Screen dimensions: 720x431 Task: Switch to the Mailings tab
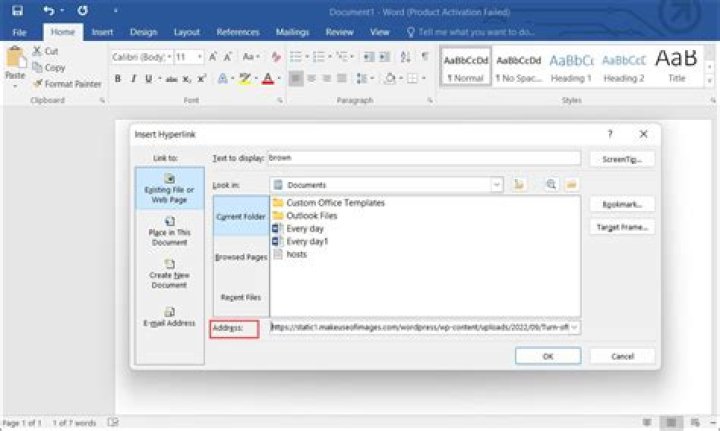[292, 32]
